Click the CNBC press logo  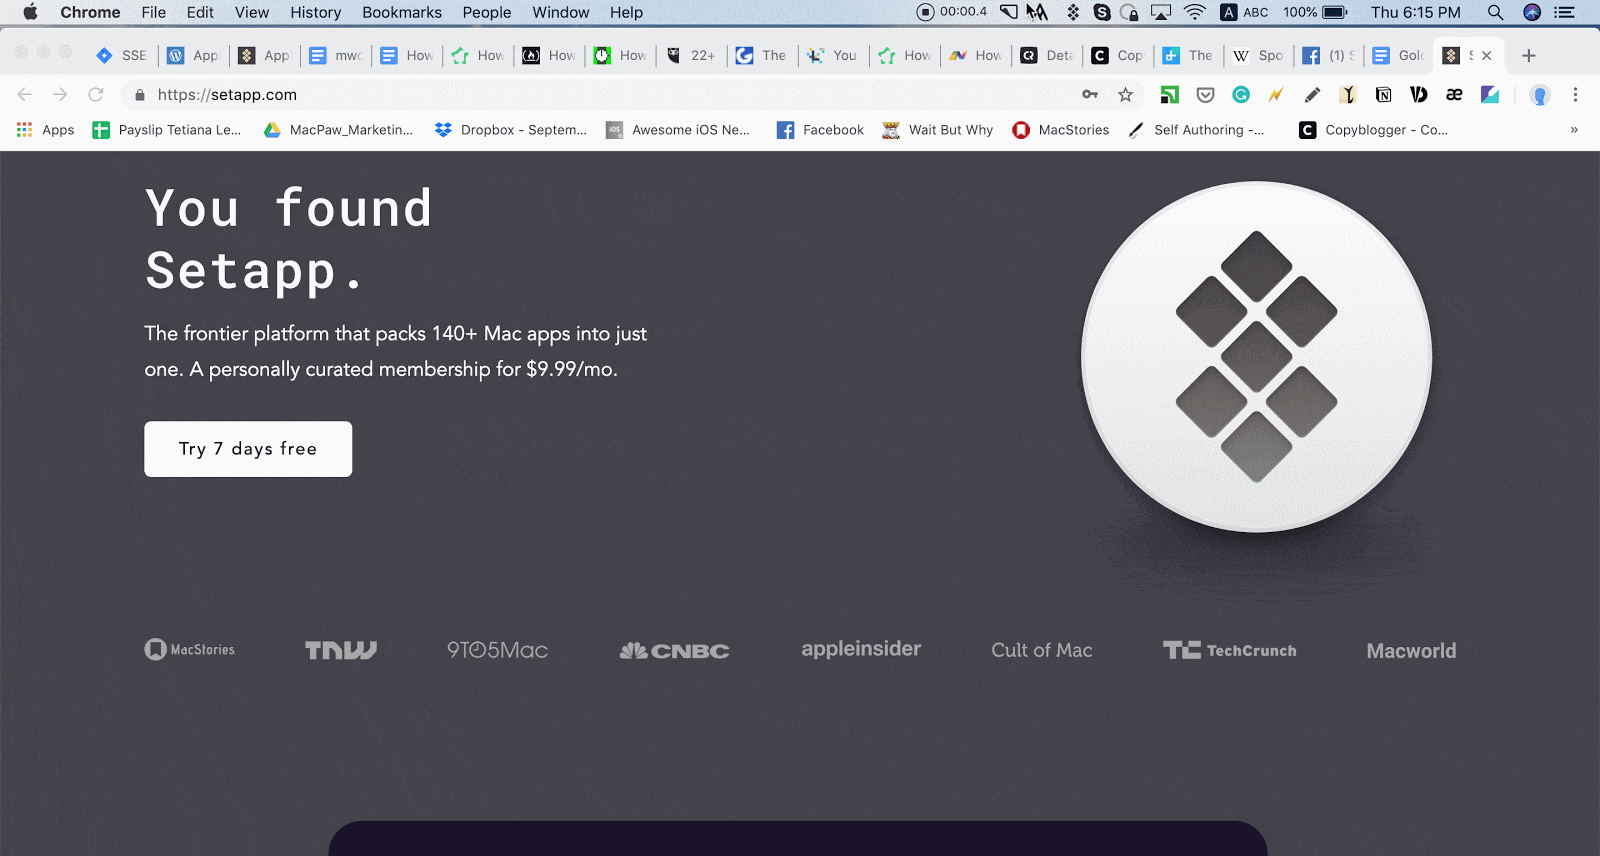pyautogui.click(x=674, y=651)
